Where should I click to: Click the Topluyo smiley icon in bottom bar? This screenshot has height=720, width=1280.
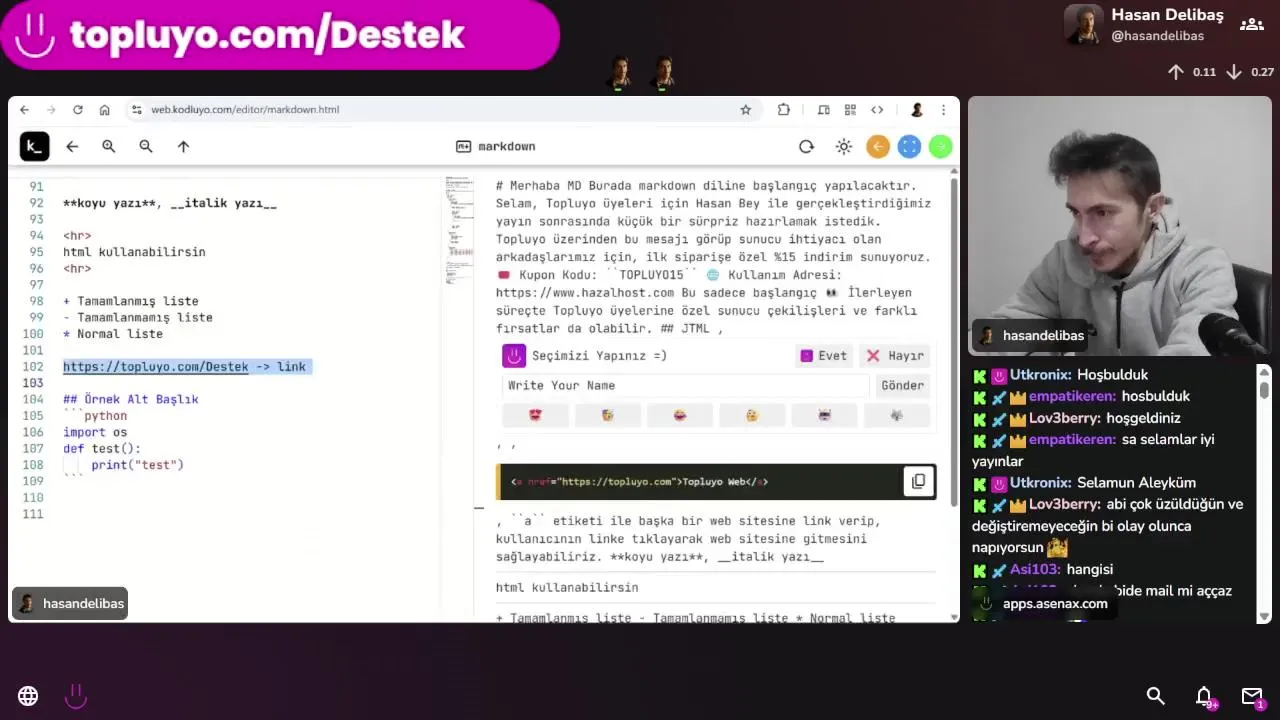(76, 696)
